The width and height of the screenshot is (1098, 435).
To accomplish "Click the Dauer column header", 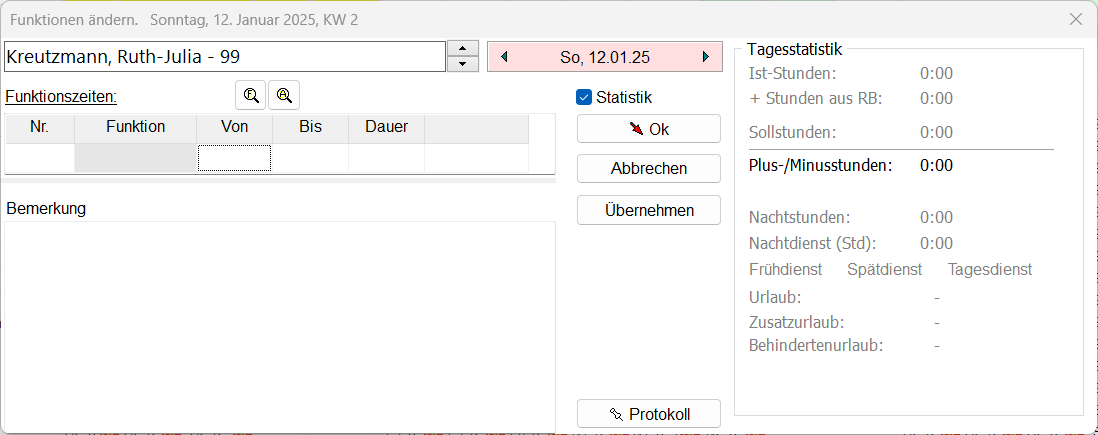I will coord(386,127).
